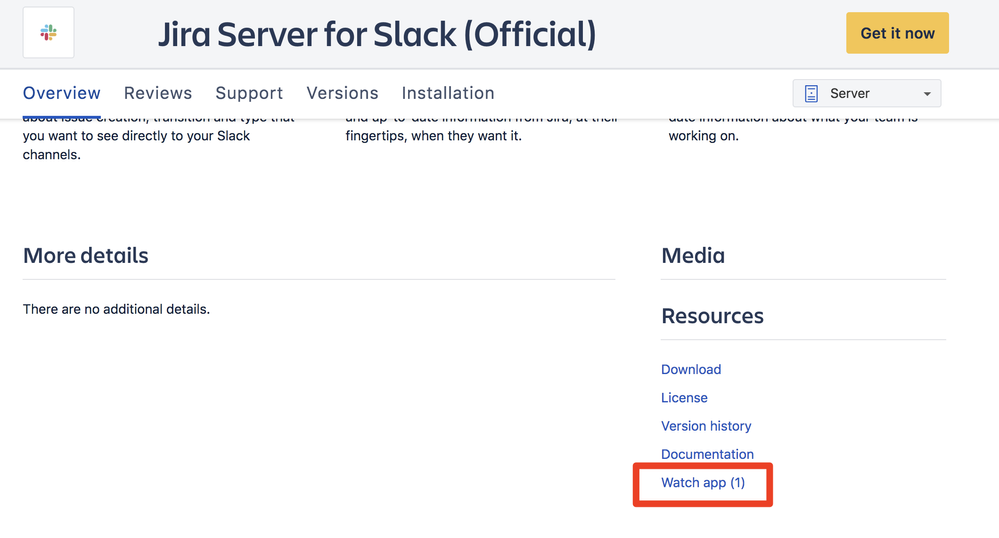Viewport: 999px width, 538px height.
Task: Open the Installation tab
Action: click(448, 93)
